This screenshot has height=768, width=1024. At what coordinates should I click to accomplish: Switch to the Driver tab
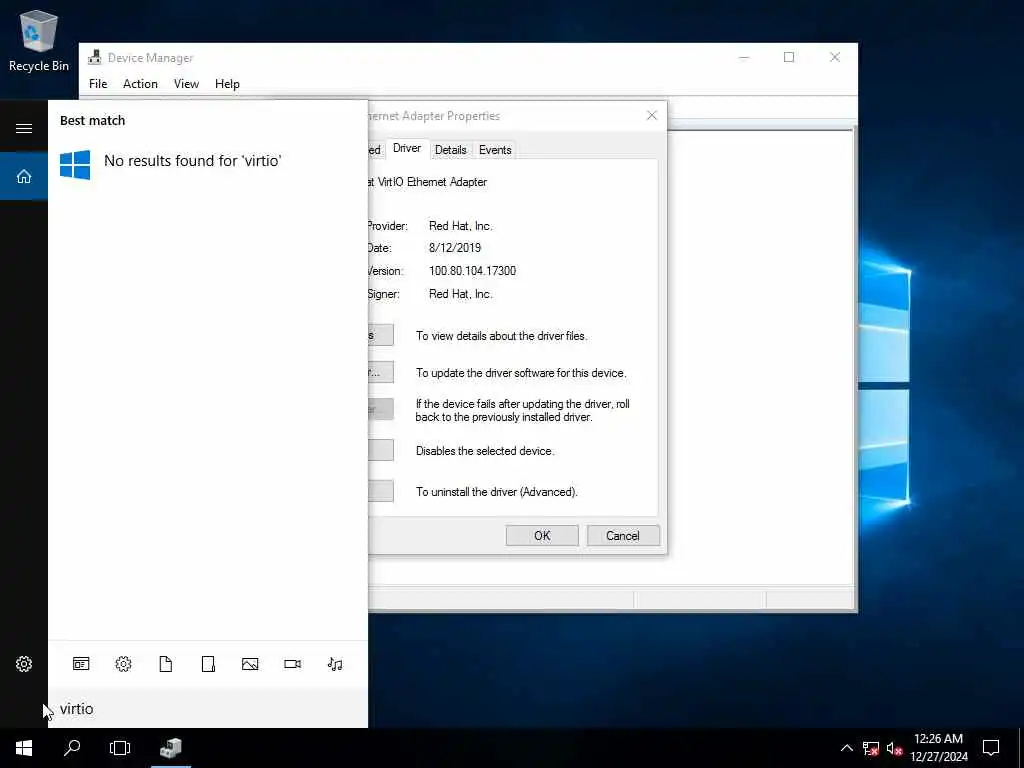pyautogui.click(x=407, y=148)
